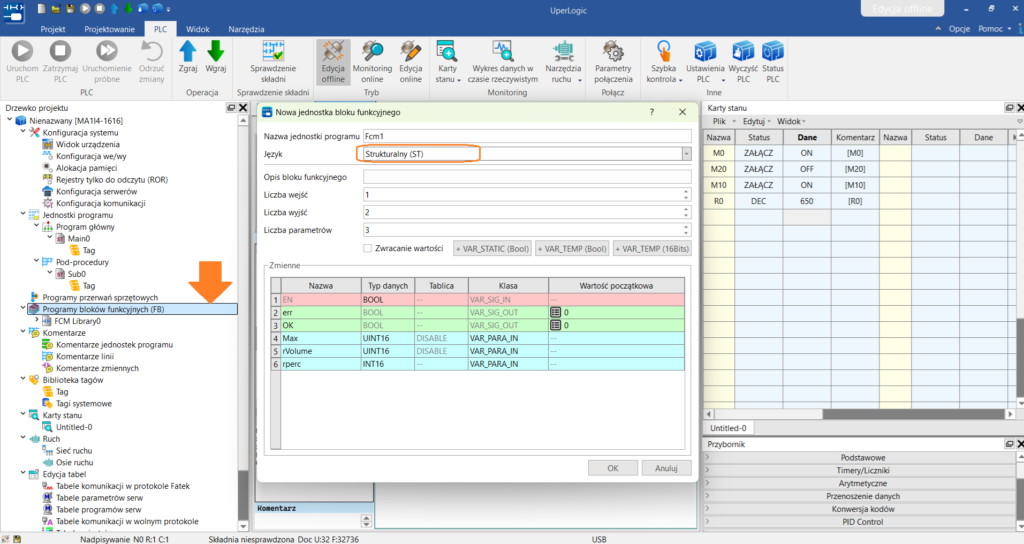The width and height of the screenshot is (1024, 544).
Task: Click the Karty stanu horizontal scrollbar
Action: tap(914, 414)
